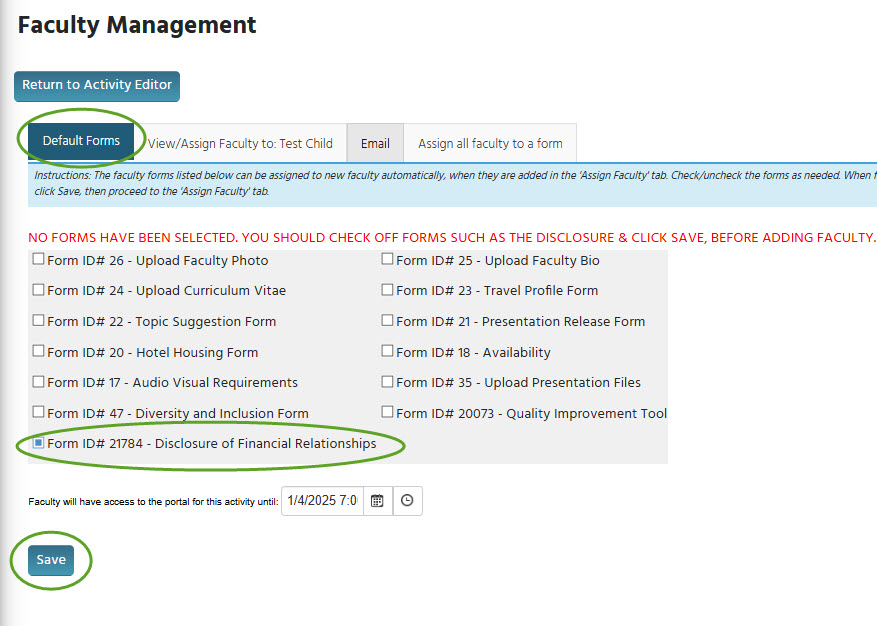The image size is (877, 626).
Task: Tick the Travel Profile Form checkbox
Action: pos(387,290)
